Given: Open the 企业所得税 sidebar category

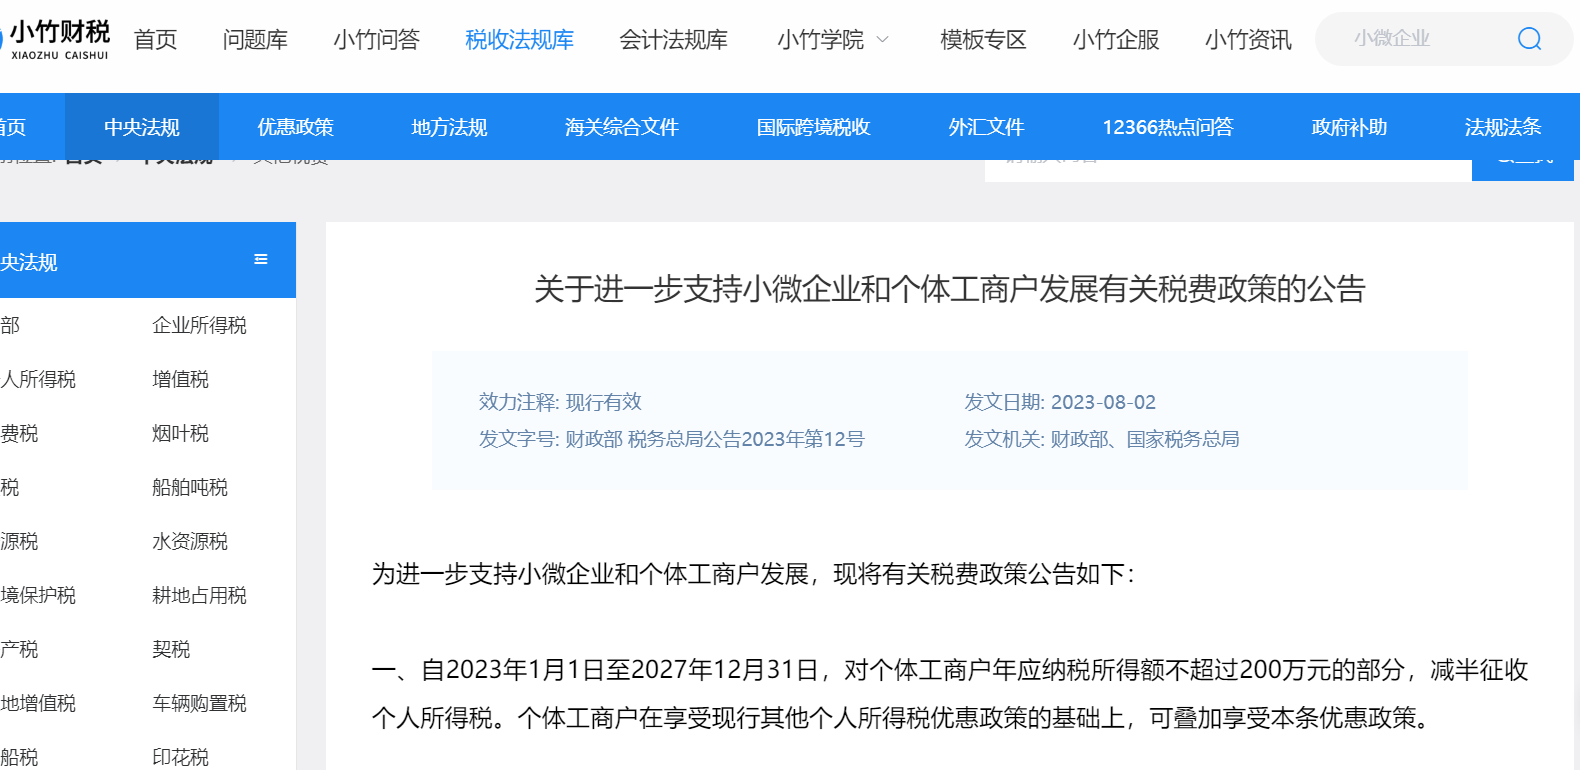Looking at the screenshot, I should [199, 325].
